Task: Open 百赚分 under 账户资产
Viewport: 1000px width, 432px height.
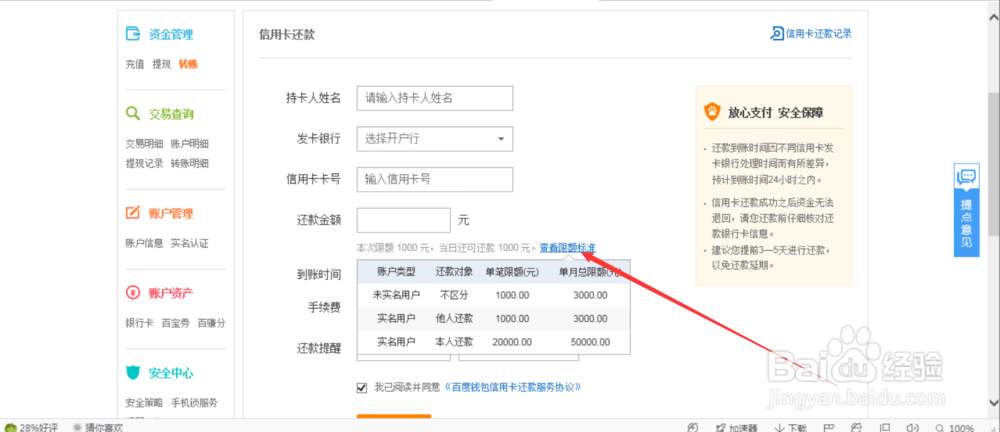Action: [x=211, y=323]
